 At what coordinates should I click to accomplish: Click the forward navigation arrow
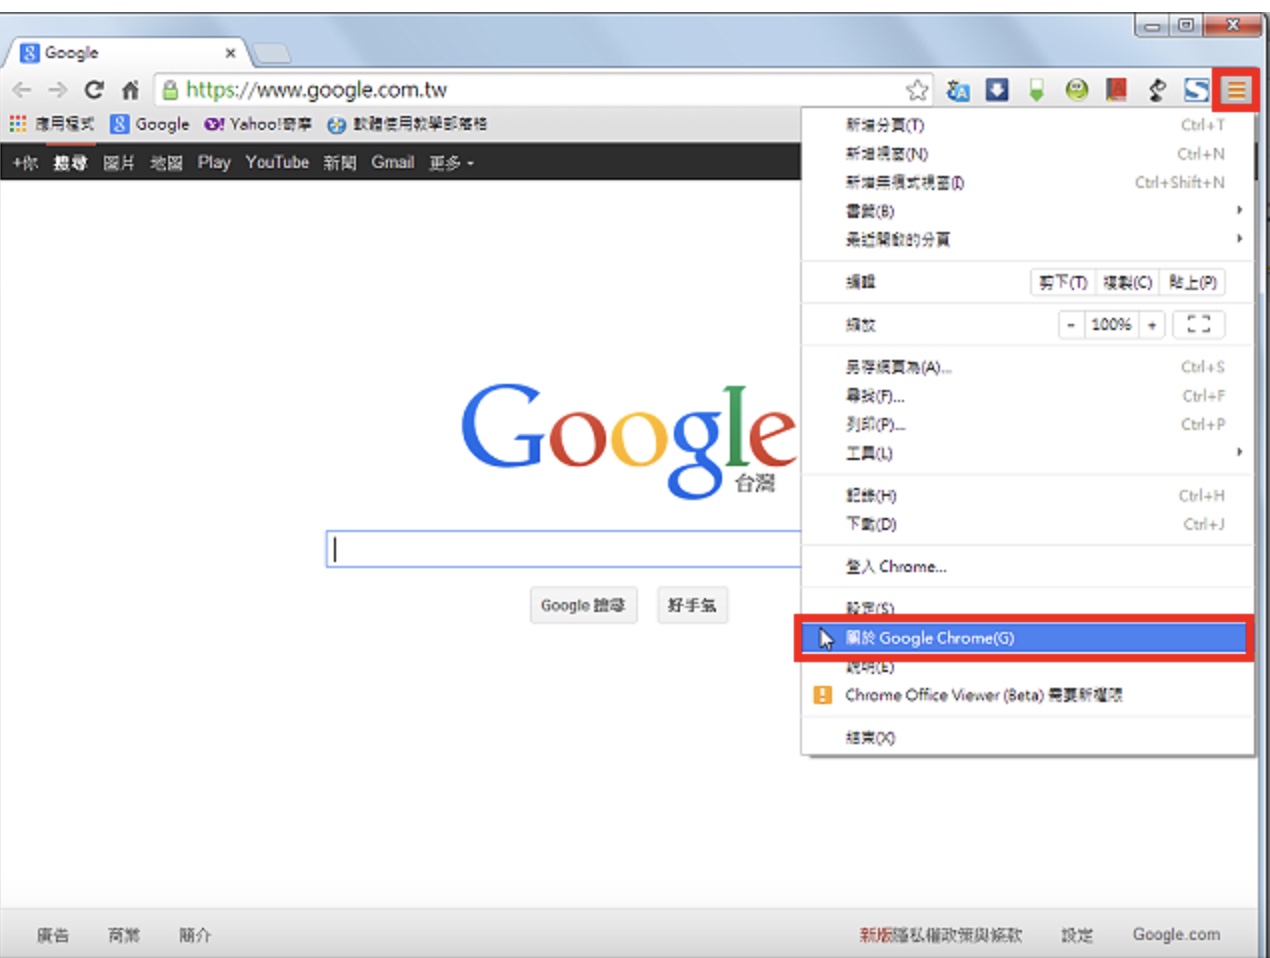coord(58,90)
